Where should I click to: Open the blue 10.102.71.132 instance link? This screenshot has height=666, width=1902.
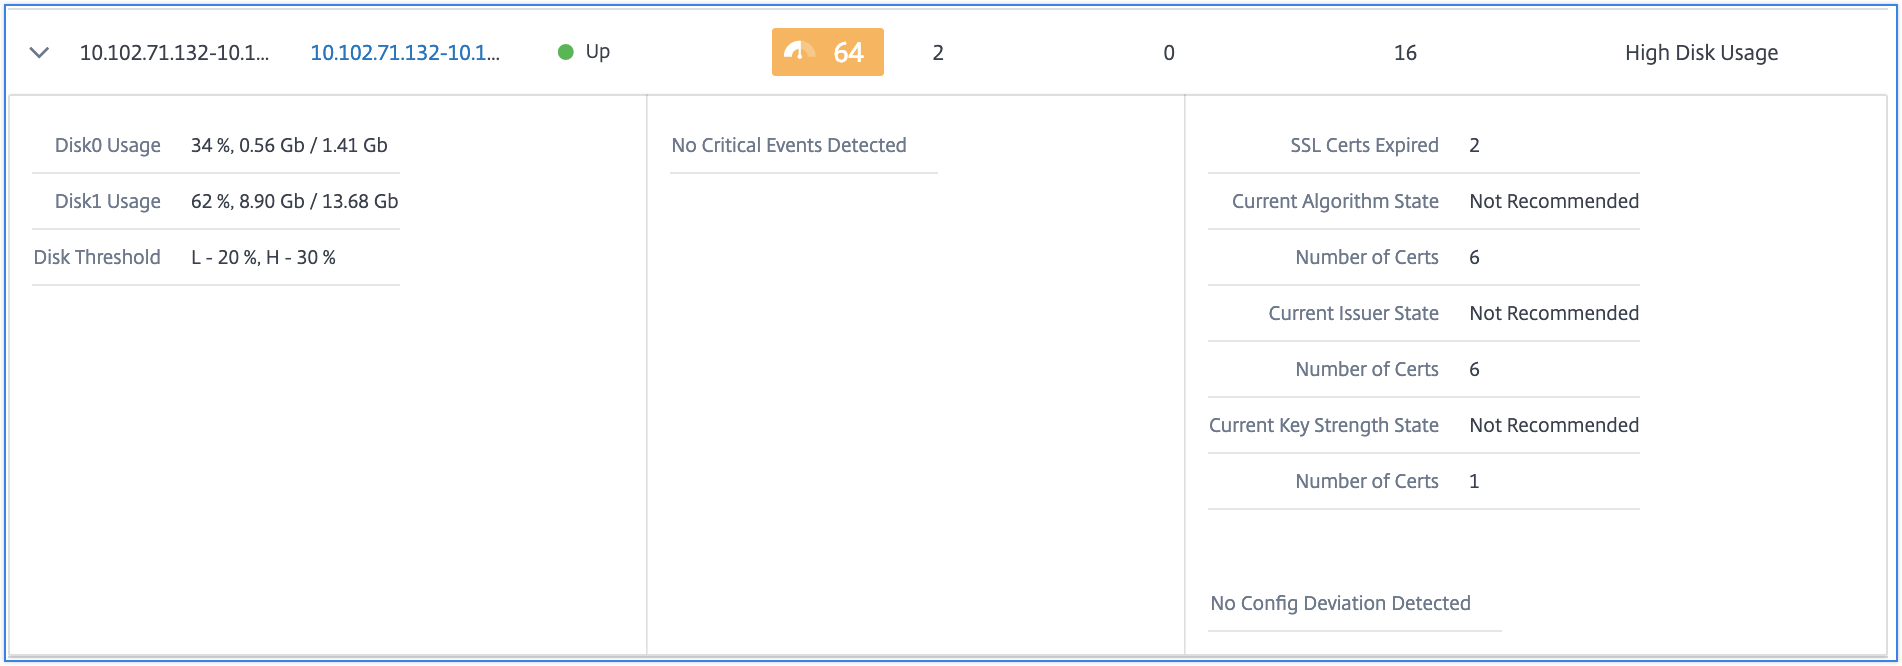point(405,53)
